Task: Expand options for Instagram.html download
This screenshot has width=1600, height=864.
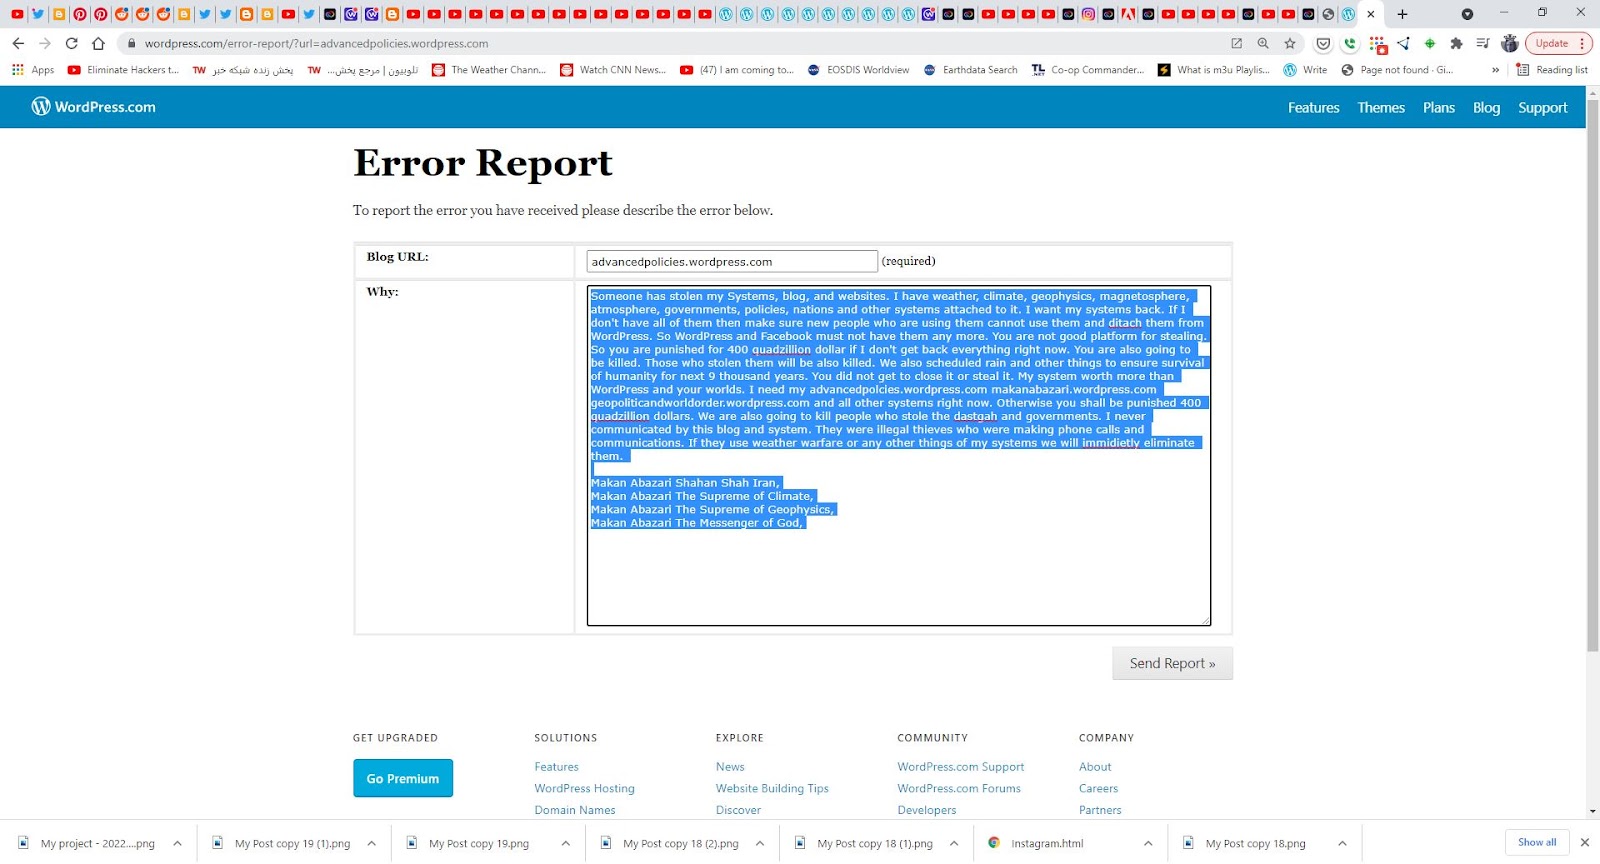Action: coord(1148,843)
